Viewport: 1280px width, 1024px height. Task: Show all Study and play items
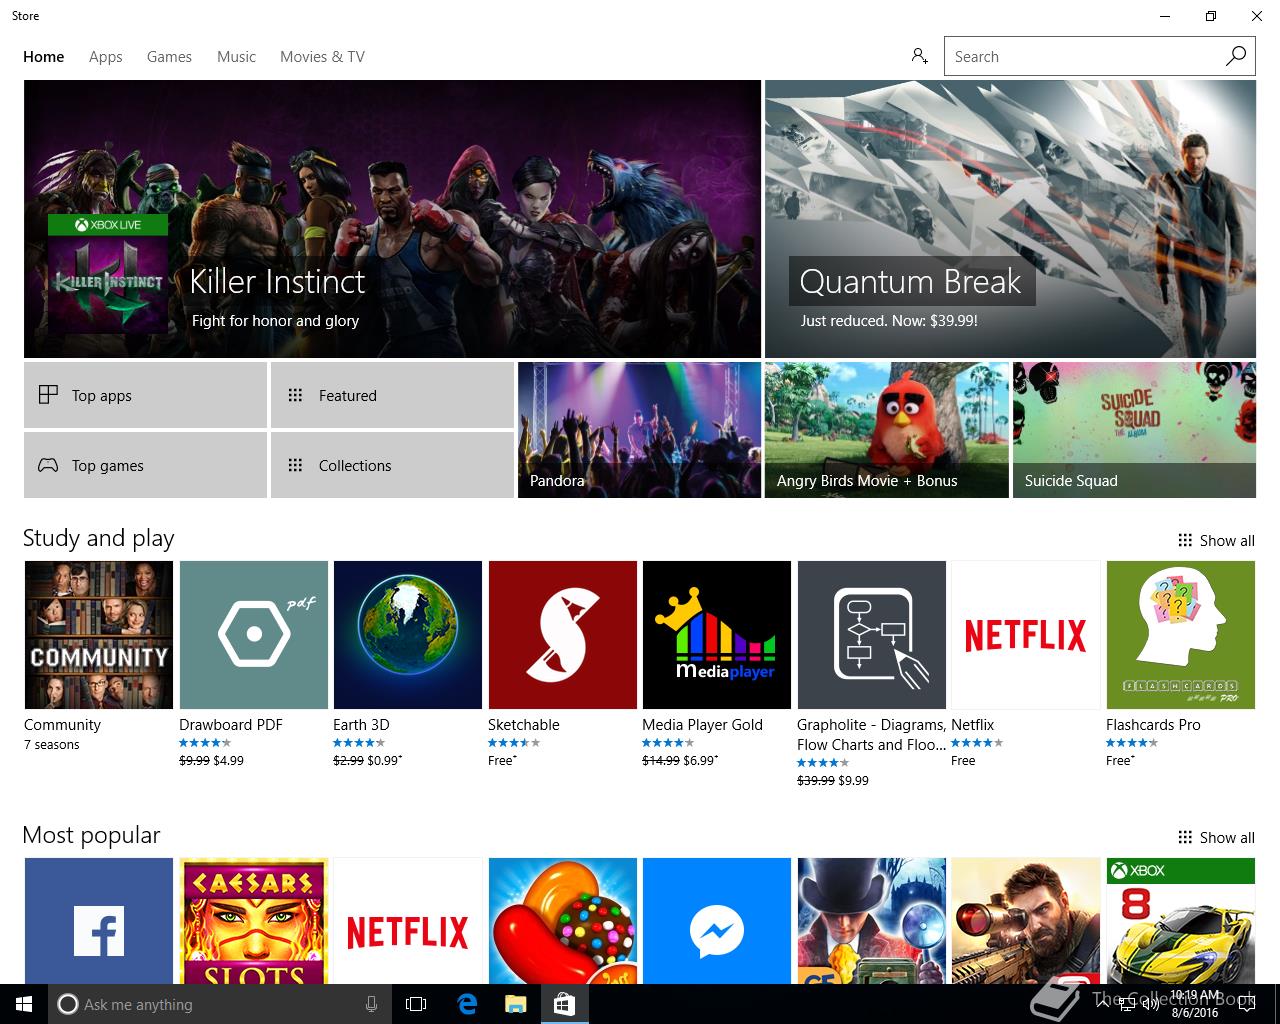point(1216,540)
